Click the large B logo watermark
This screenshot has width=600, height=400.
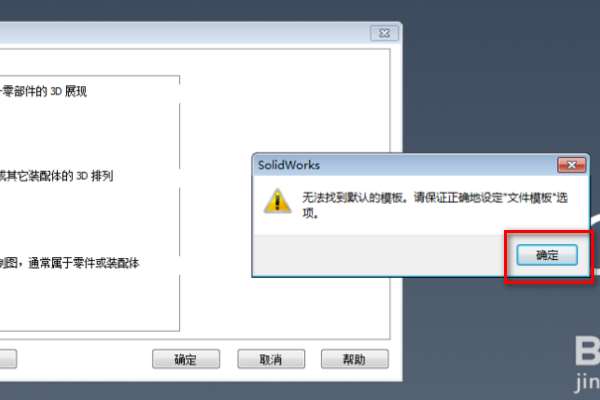587,350
